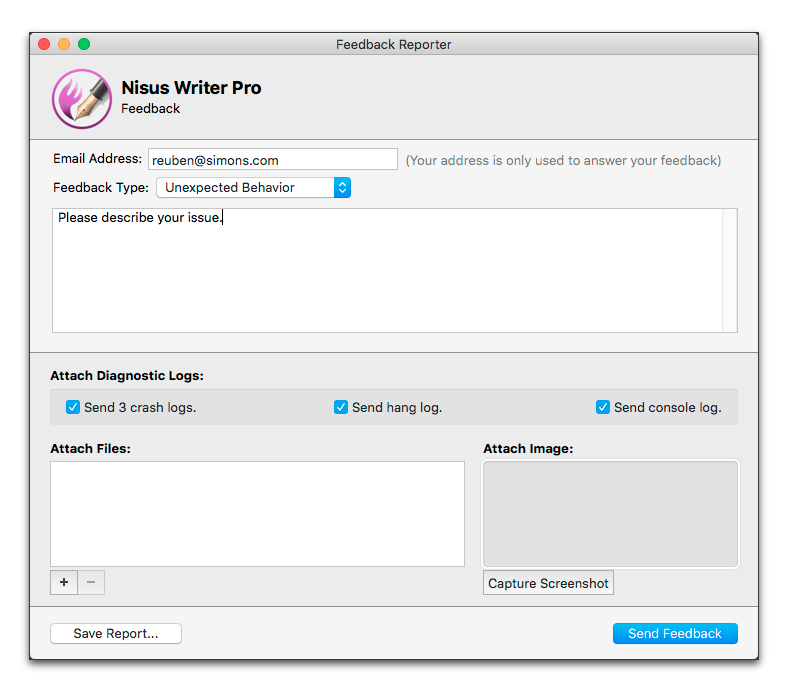
Task: Click the plus button to add a file
Action: [64, 582]
